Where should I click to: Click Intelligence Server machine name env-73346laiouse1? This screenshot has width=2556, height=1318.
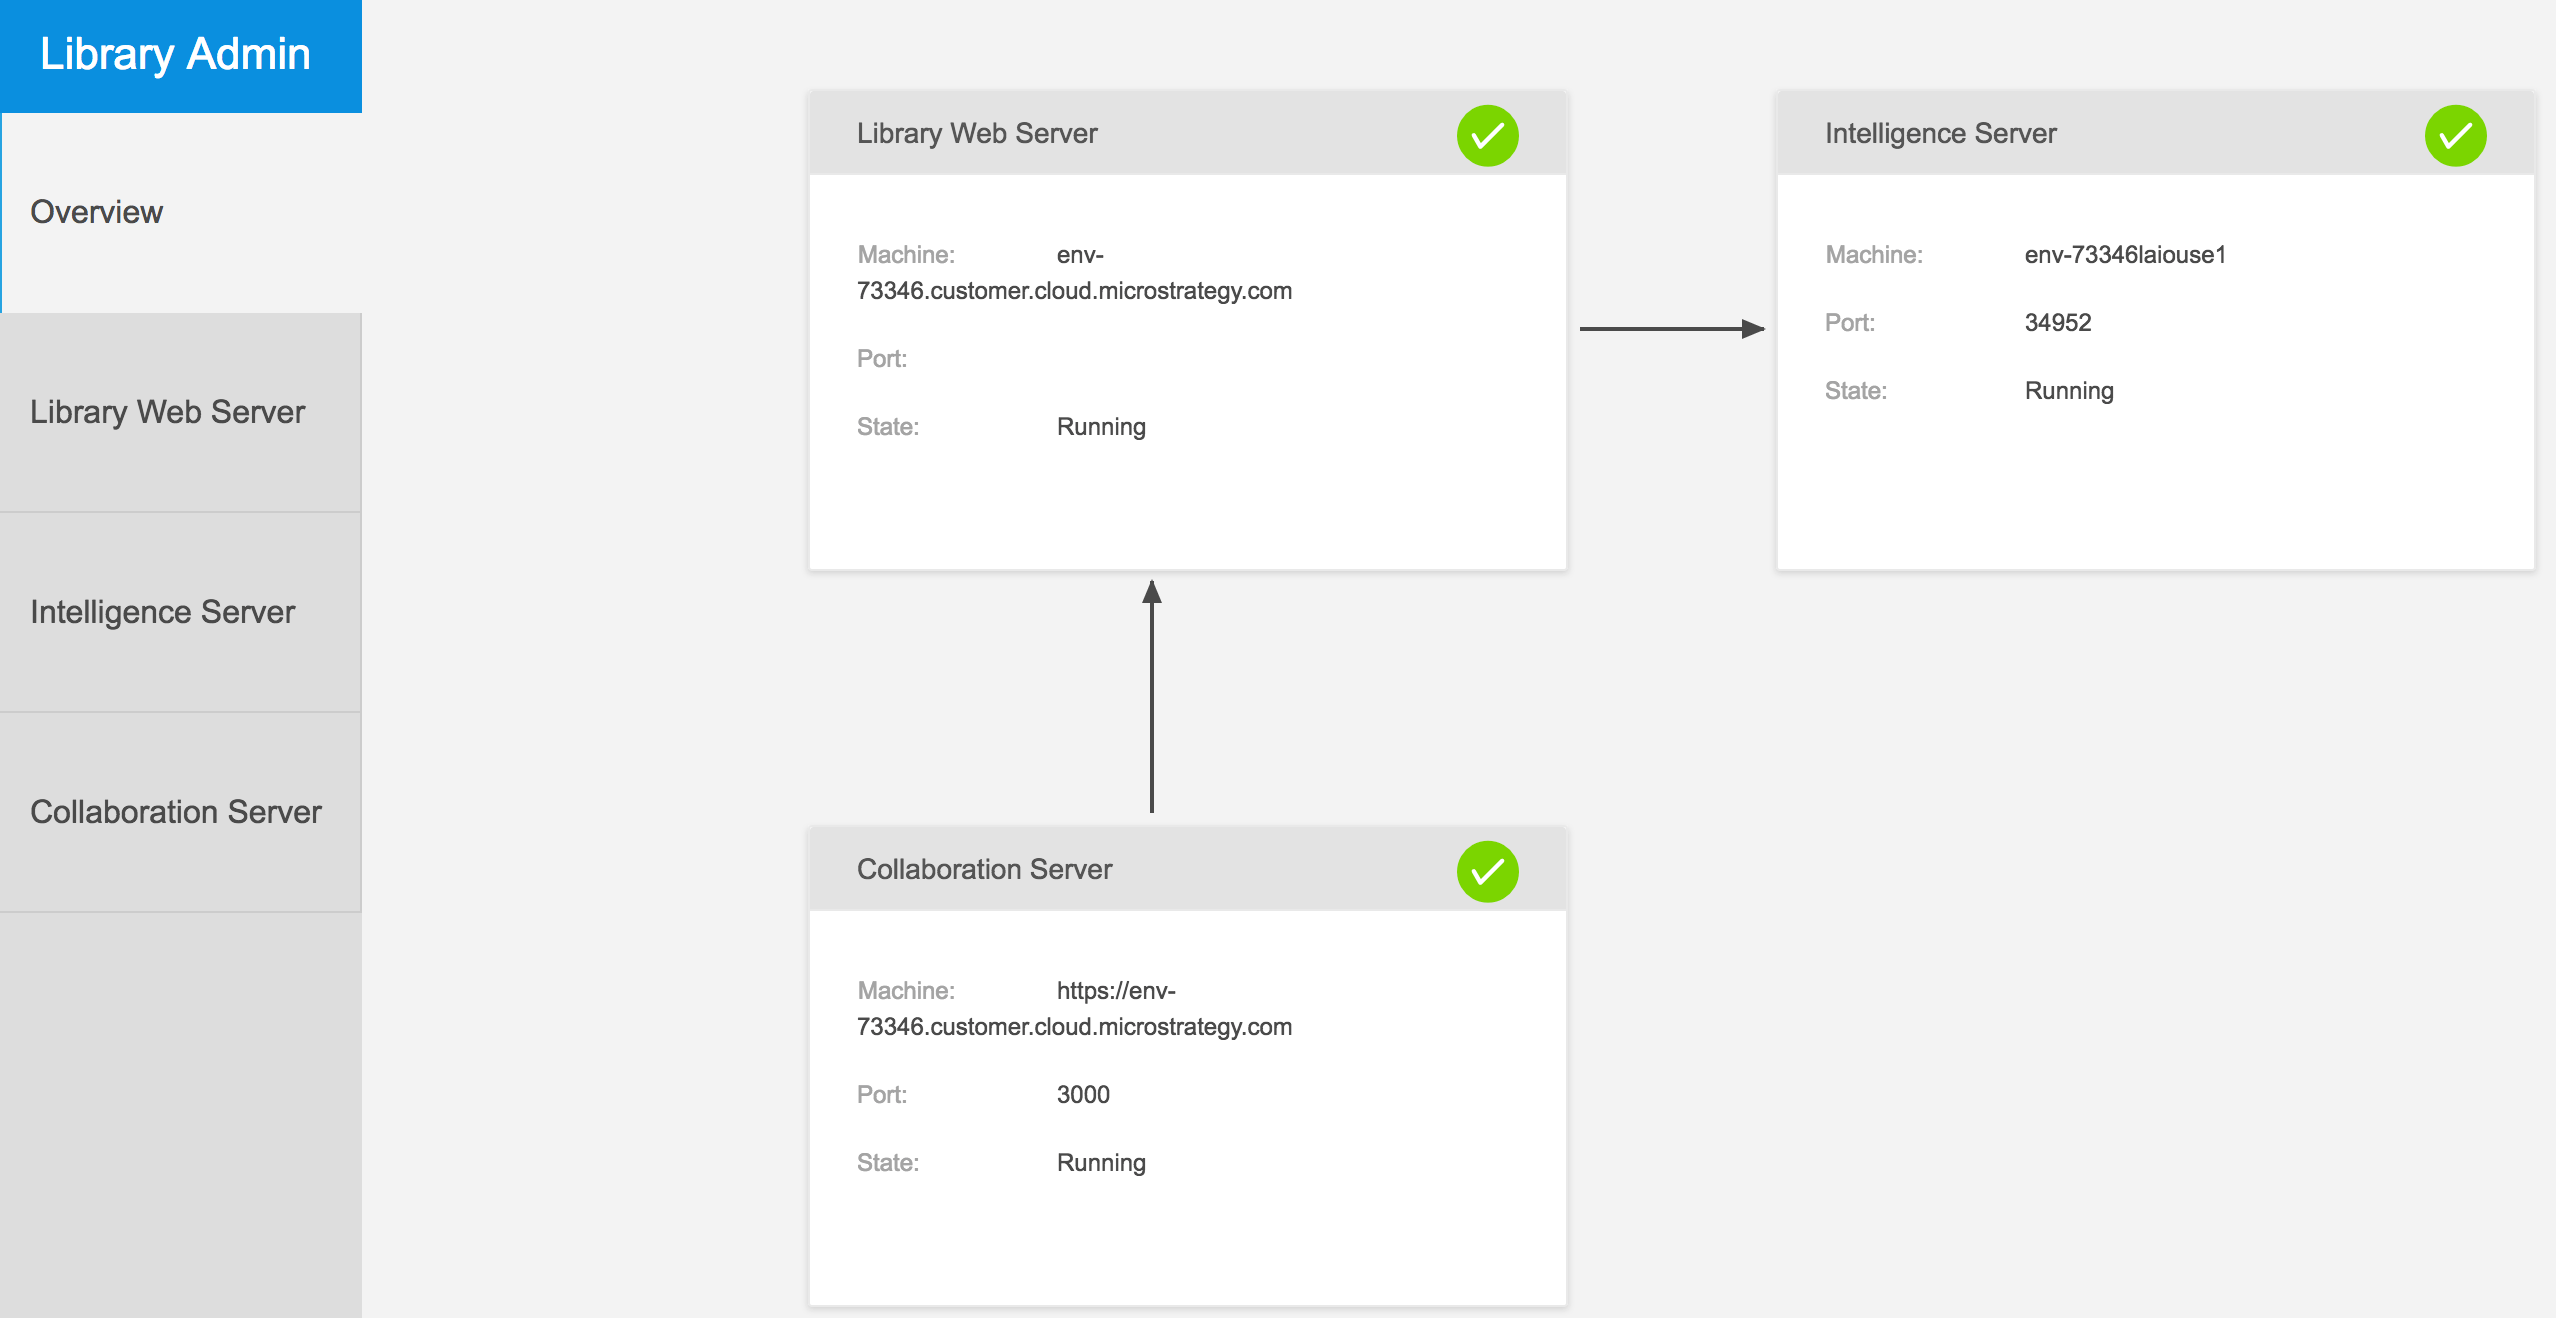pyautogui.click(x=2125, y=254)
